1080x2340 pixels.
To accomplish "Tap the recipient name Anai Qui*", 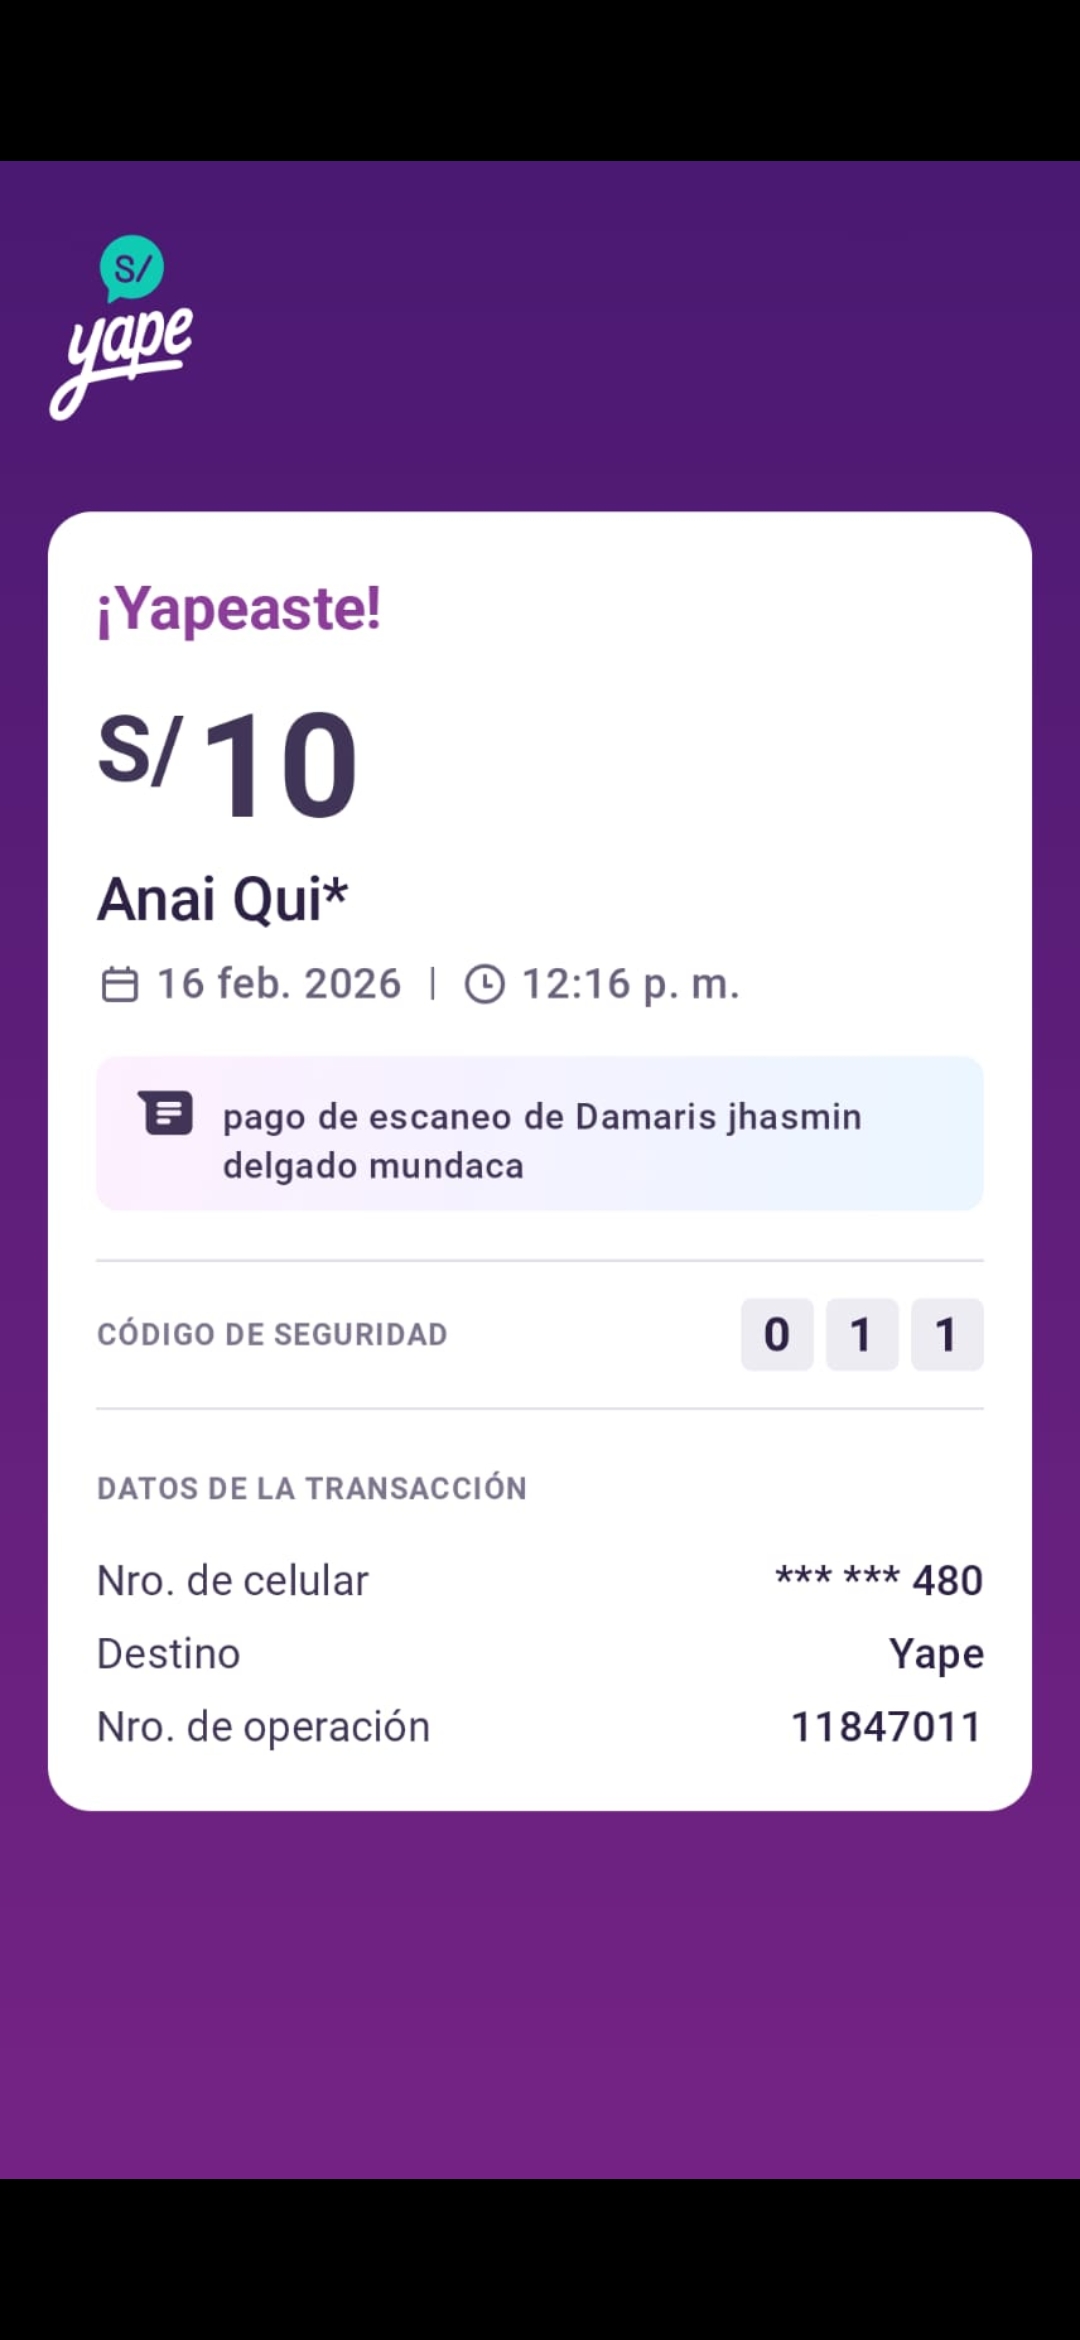I will pyautogui.click(x=222, y=899).
